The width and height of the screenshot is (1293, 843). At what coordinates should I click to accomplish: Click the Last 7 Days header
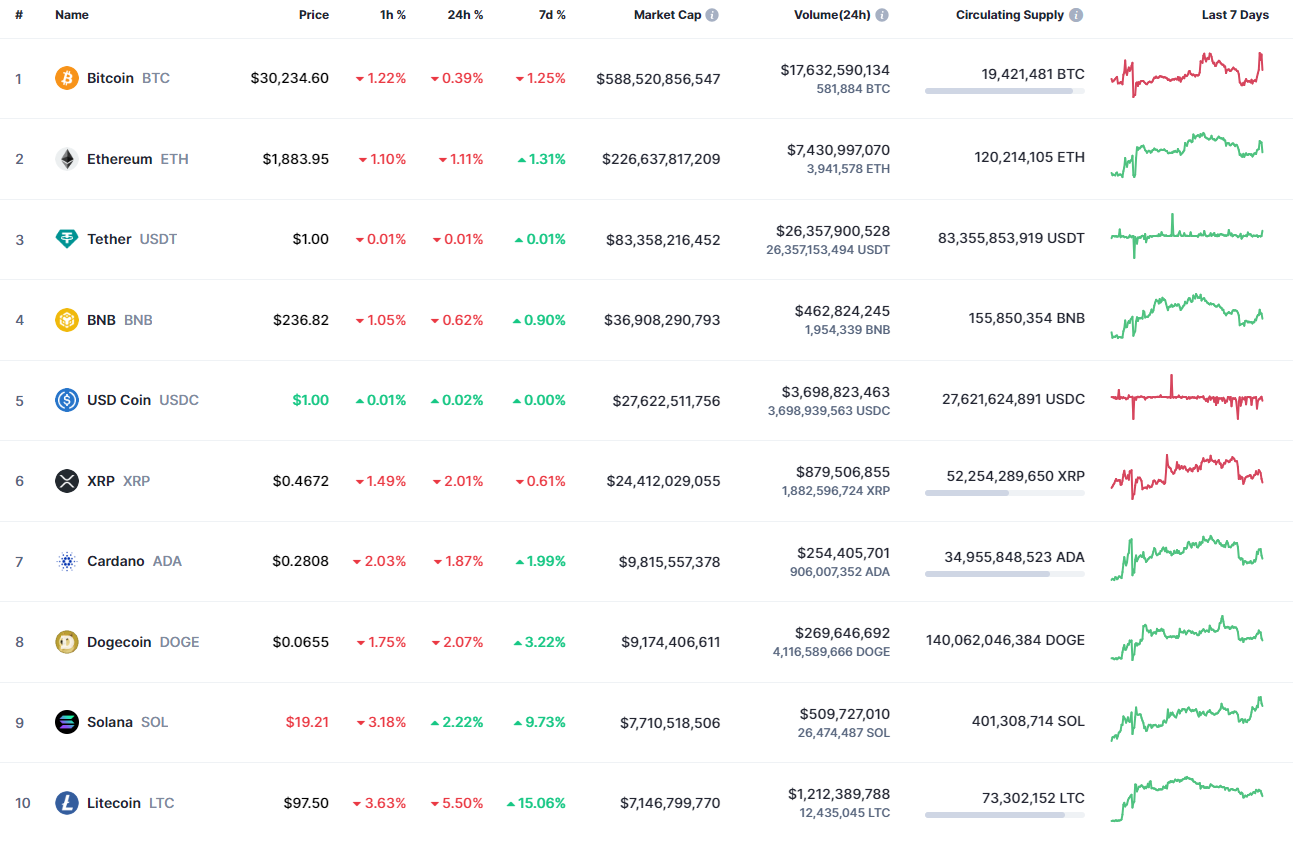point(1235,14)
